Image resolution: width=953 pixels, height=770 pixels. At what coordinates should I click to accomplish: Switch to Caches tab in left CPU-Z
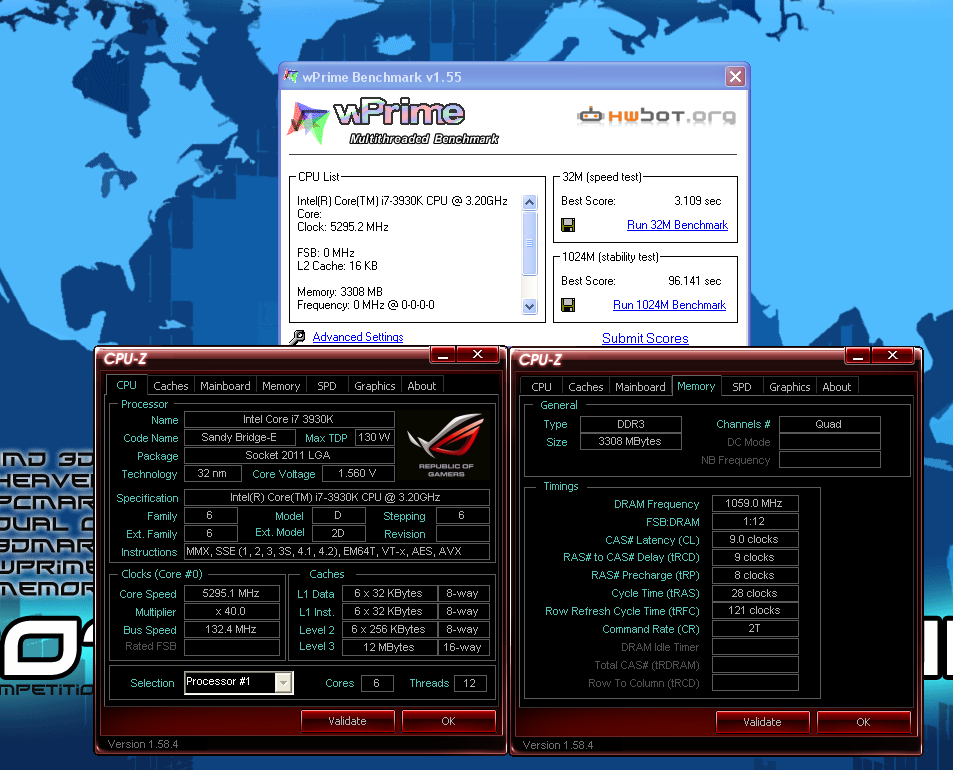coord(171,386)
